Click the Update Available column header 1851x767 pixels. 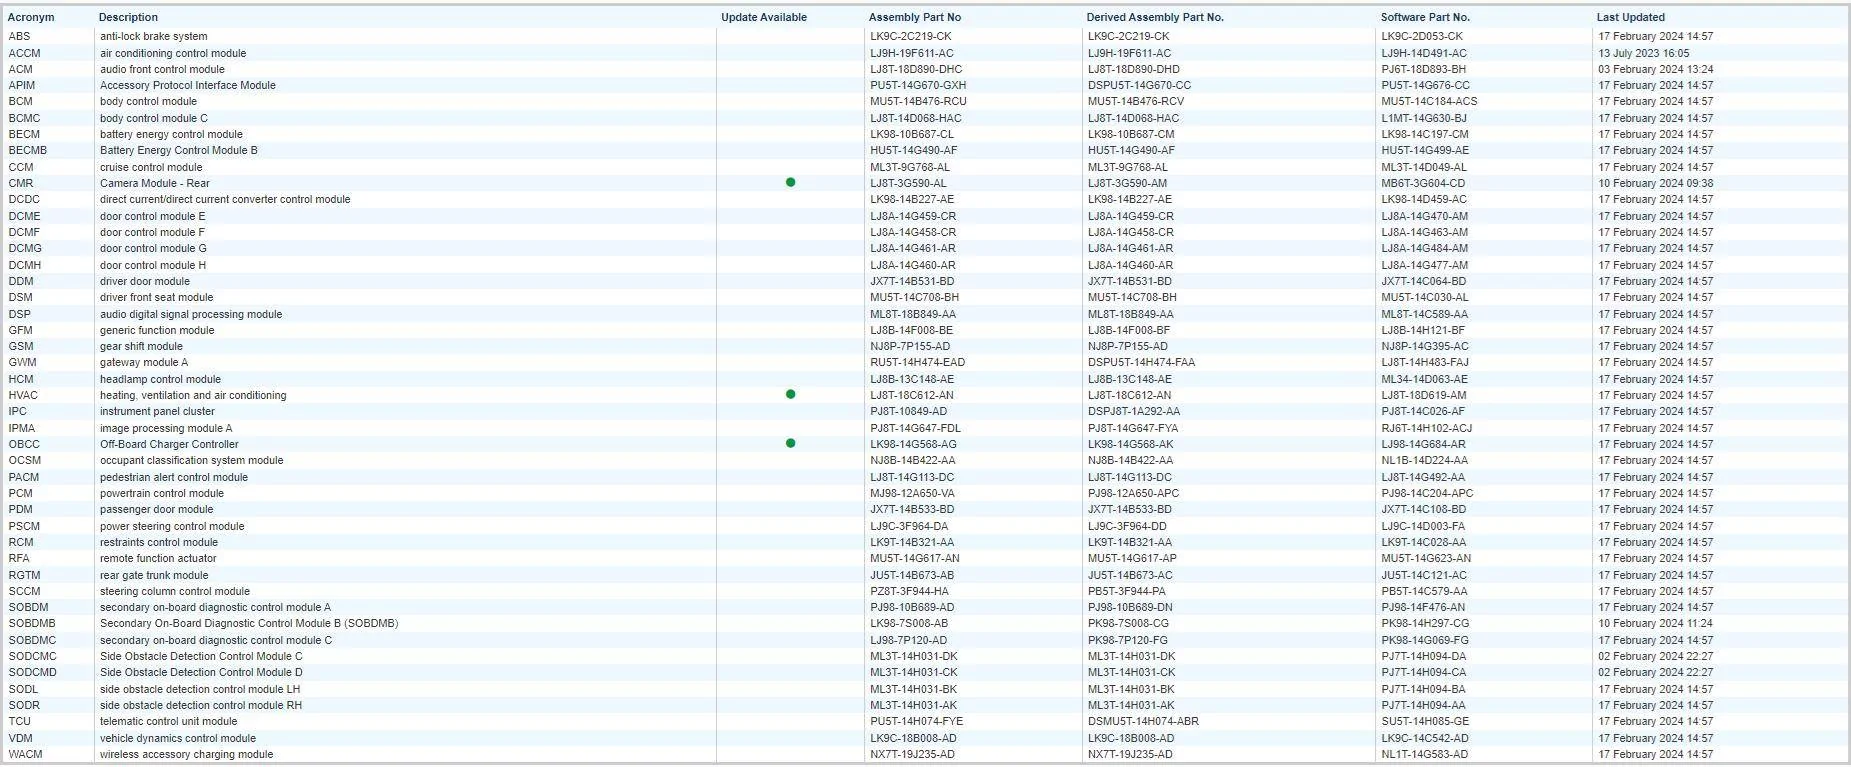764,17
